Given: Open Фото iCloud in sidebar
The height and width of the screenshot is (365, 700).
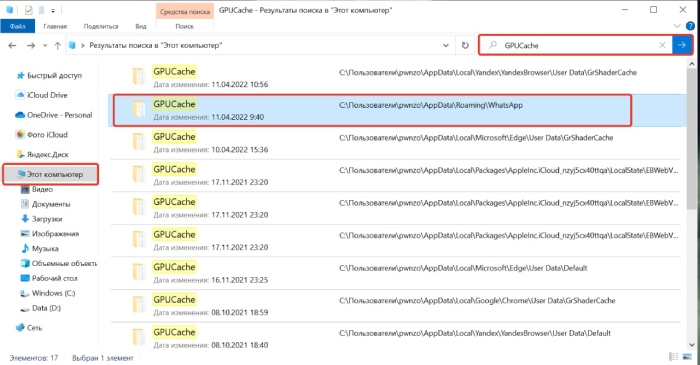Looking at the screenshot, I should (42, 134).
